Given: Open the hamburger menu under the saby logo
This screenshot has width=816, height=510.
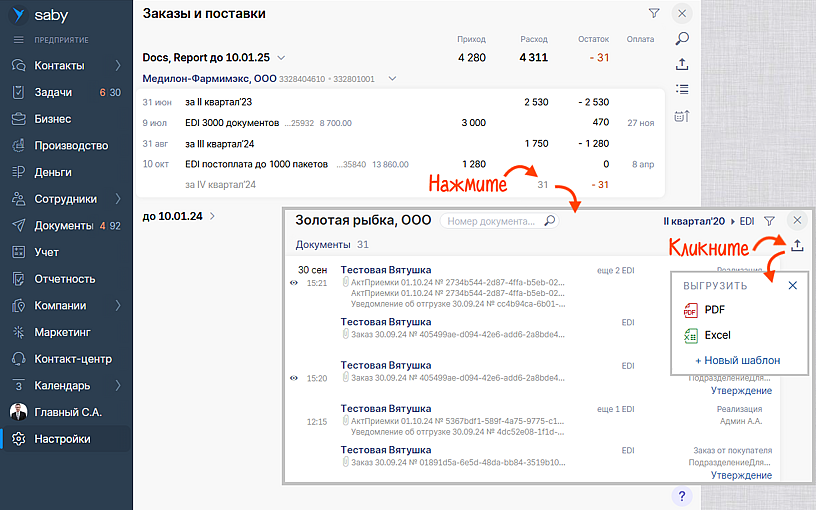Looking at the screenshot, I should 18,40.
